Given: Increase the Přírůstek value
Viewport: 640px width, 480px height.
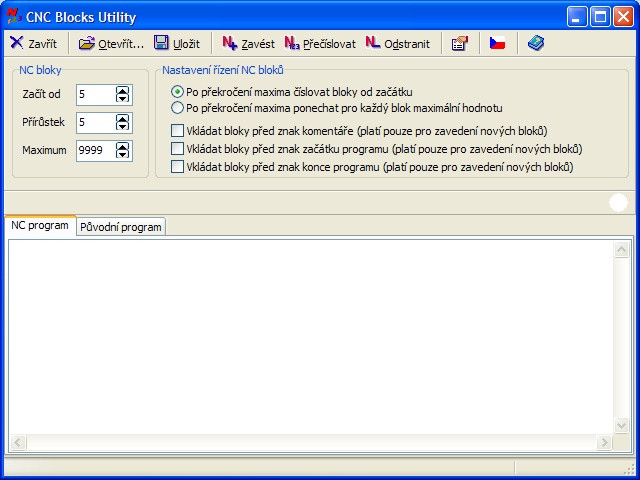Looking at the screenshot, I should click(122, 118).
